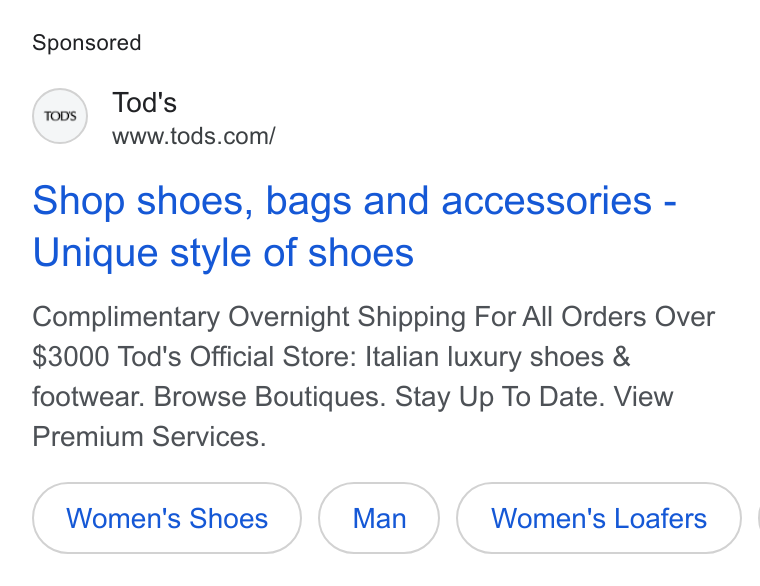This screenshot has width=760, height=586.
Task: Click 'For All Orders Over' description text
Action: click(x=594, y=317)
